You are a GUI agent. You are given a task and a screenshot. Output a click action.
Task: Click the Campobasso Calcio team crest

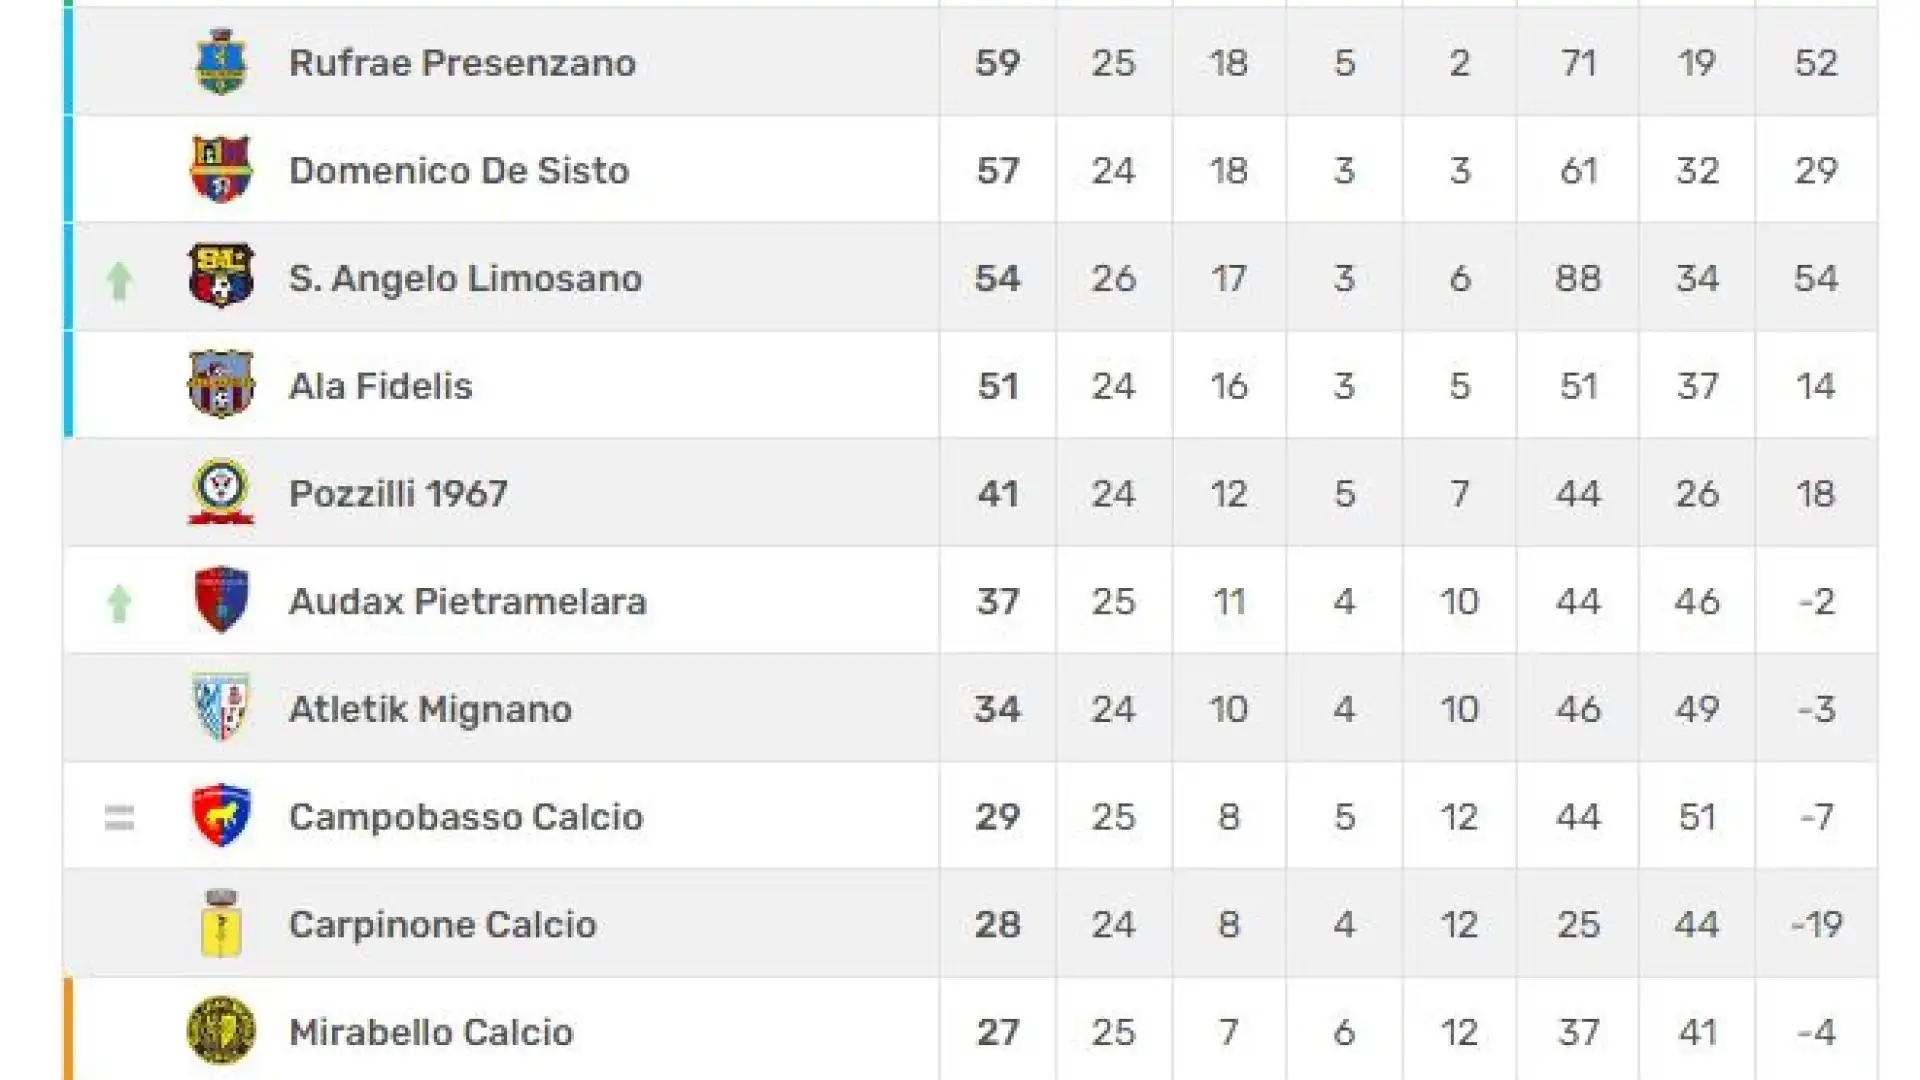click(x=221, y=815)
